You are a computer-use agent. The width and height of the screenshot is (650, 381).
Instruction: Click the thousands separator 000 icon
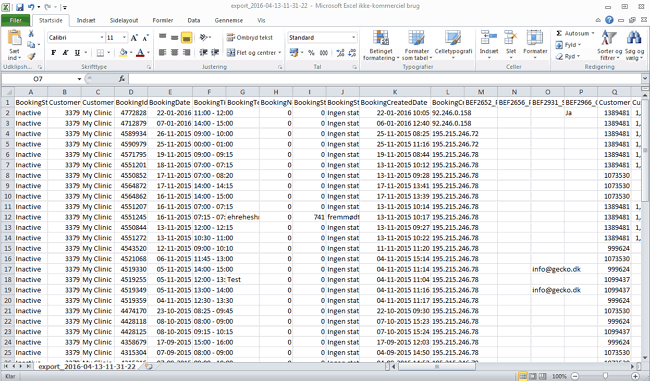[324, 53]
